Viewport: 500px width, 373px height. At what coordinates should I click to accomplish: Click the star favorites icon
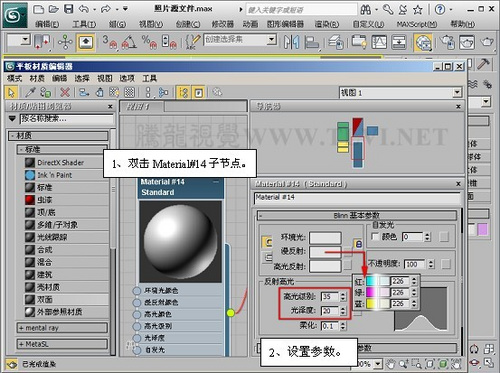point(418,10)
